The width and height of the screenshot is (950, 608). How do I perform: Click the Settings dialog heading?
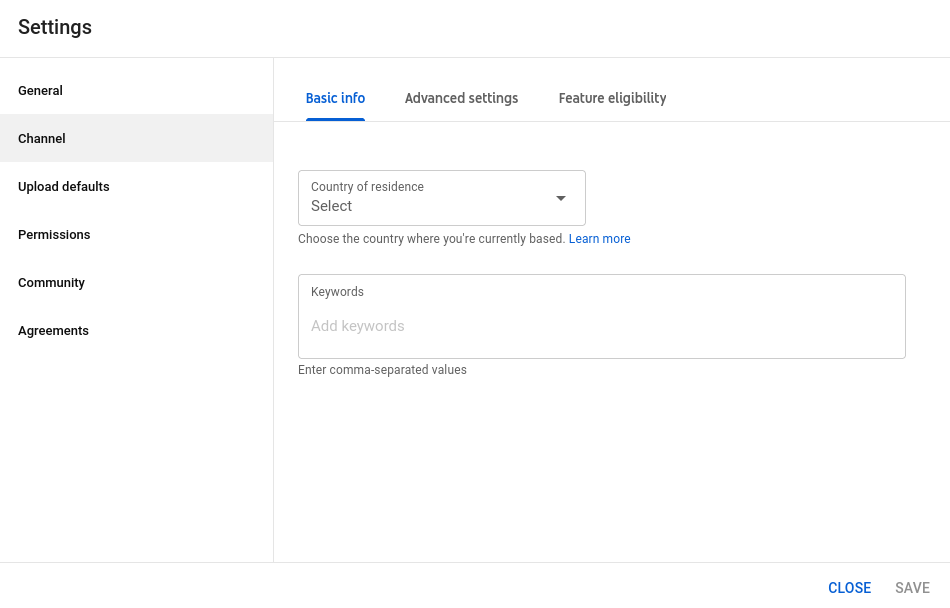pos(55,27)
